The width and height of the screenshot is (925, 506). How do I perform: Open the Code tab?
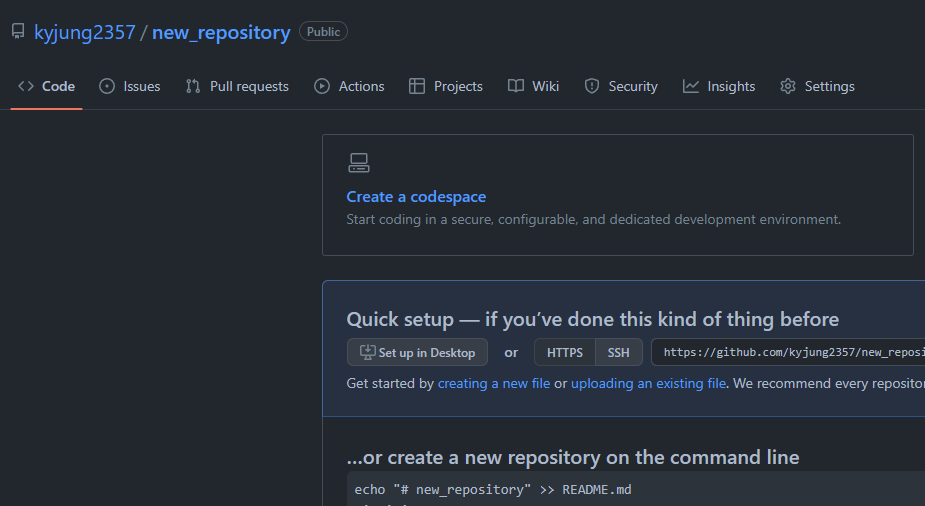point(47,86)
